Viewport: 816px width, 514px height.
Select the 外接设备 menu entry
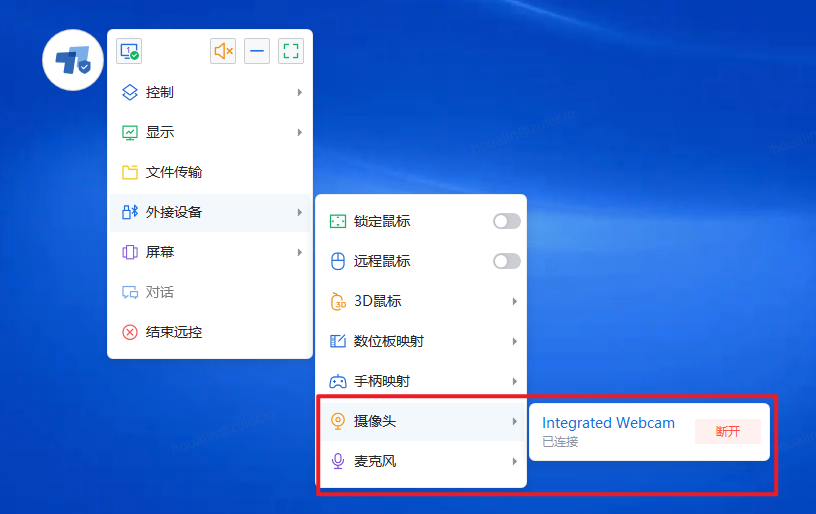[210, 212]
